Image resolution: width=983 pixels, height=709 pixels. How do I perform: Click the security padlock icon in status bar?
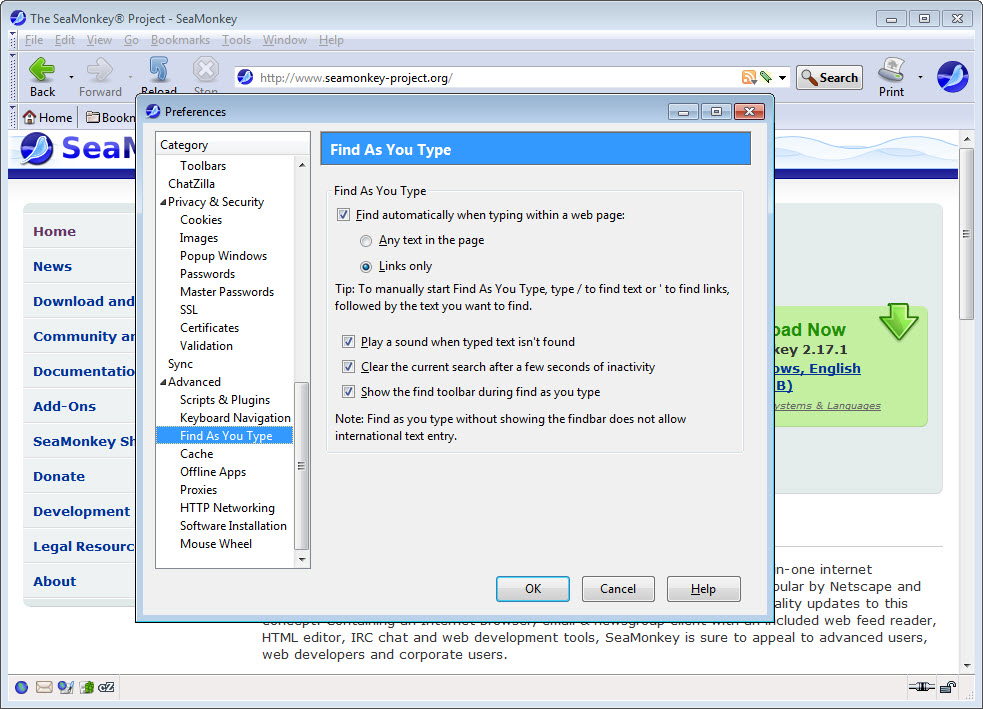tap(948, 687)
